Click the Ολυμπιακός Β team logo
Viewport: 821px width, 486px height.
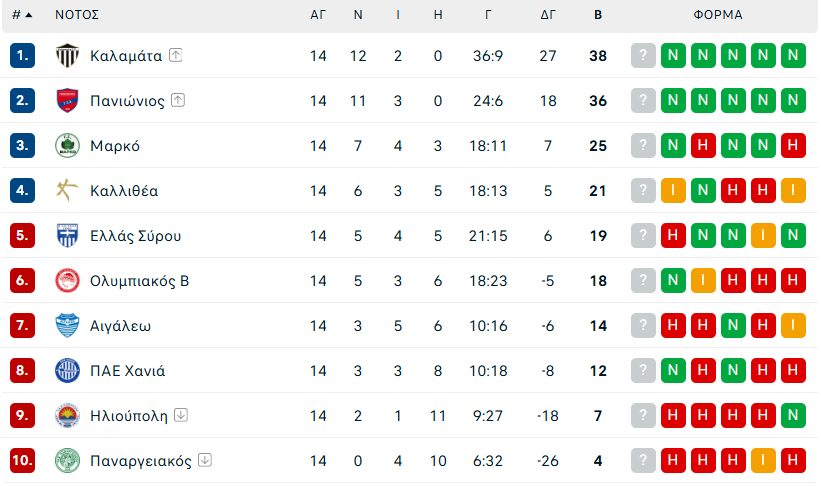(x=67, y=281)
